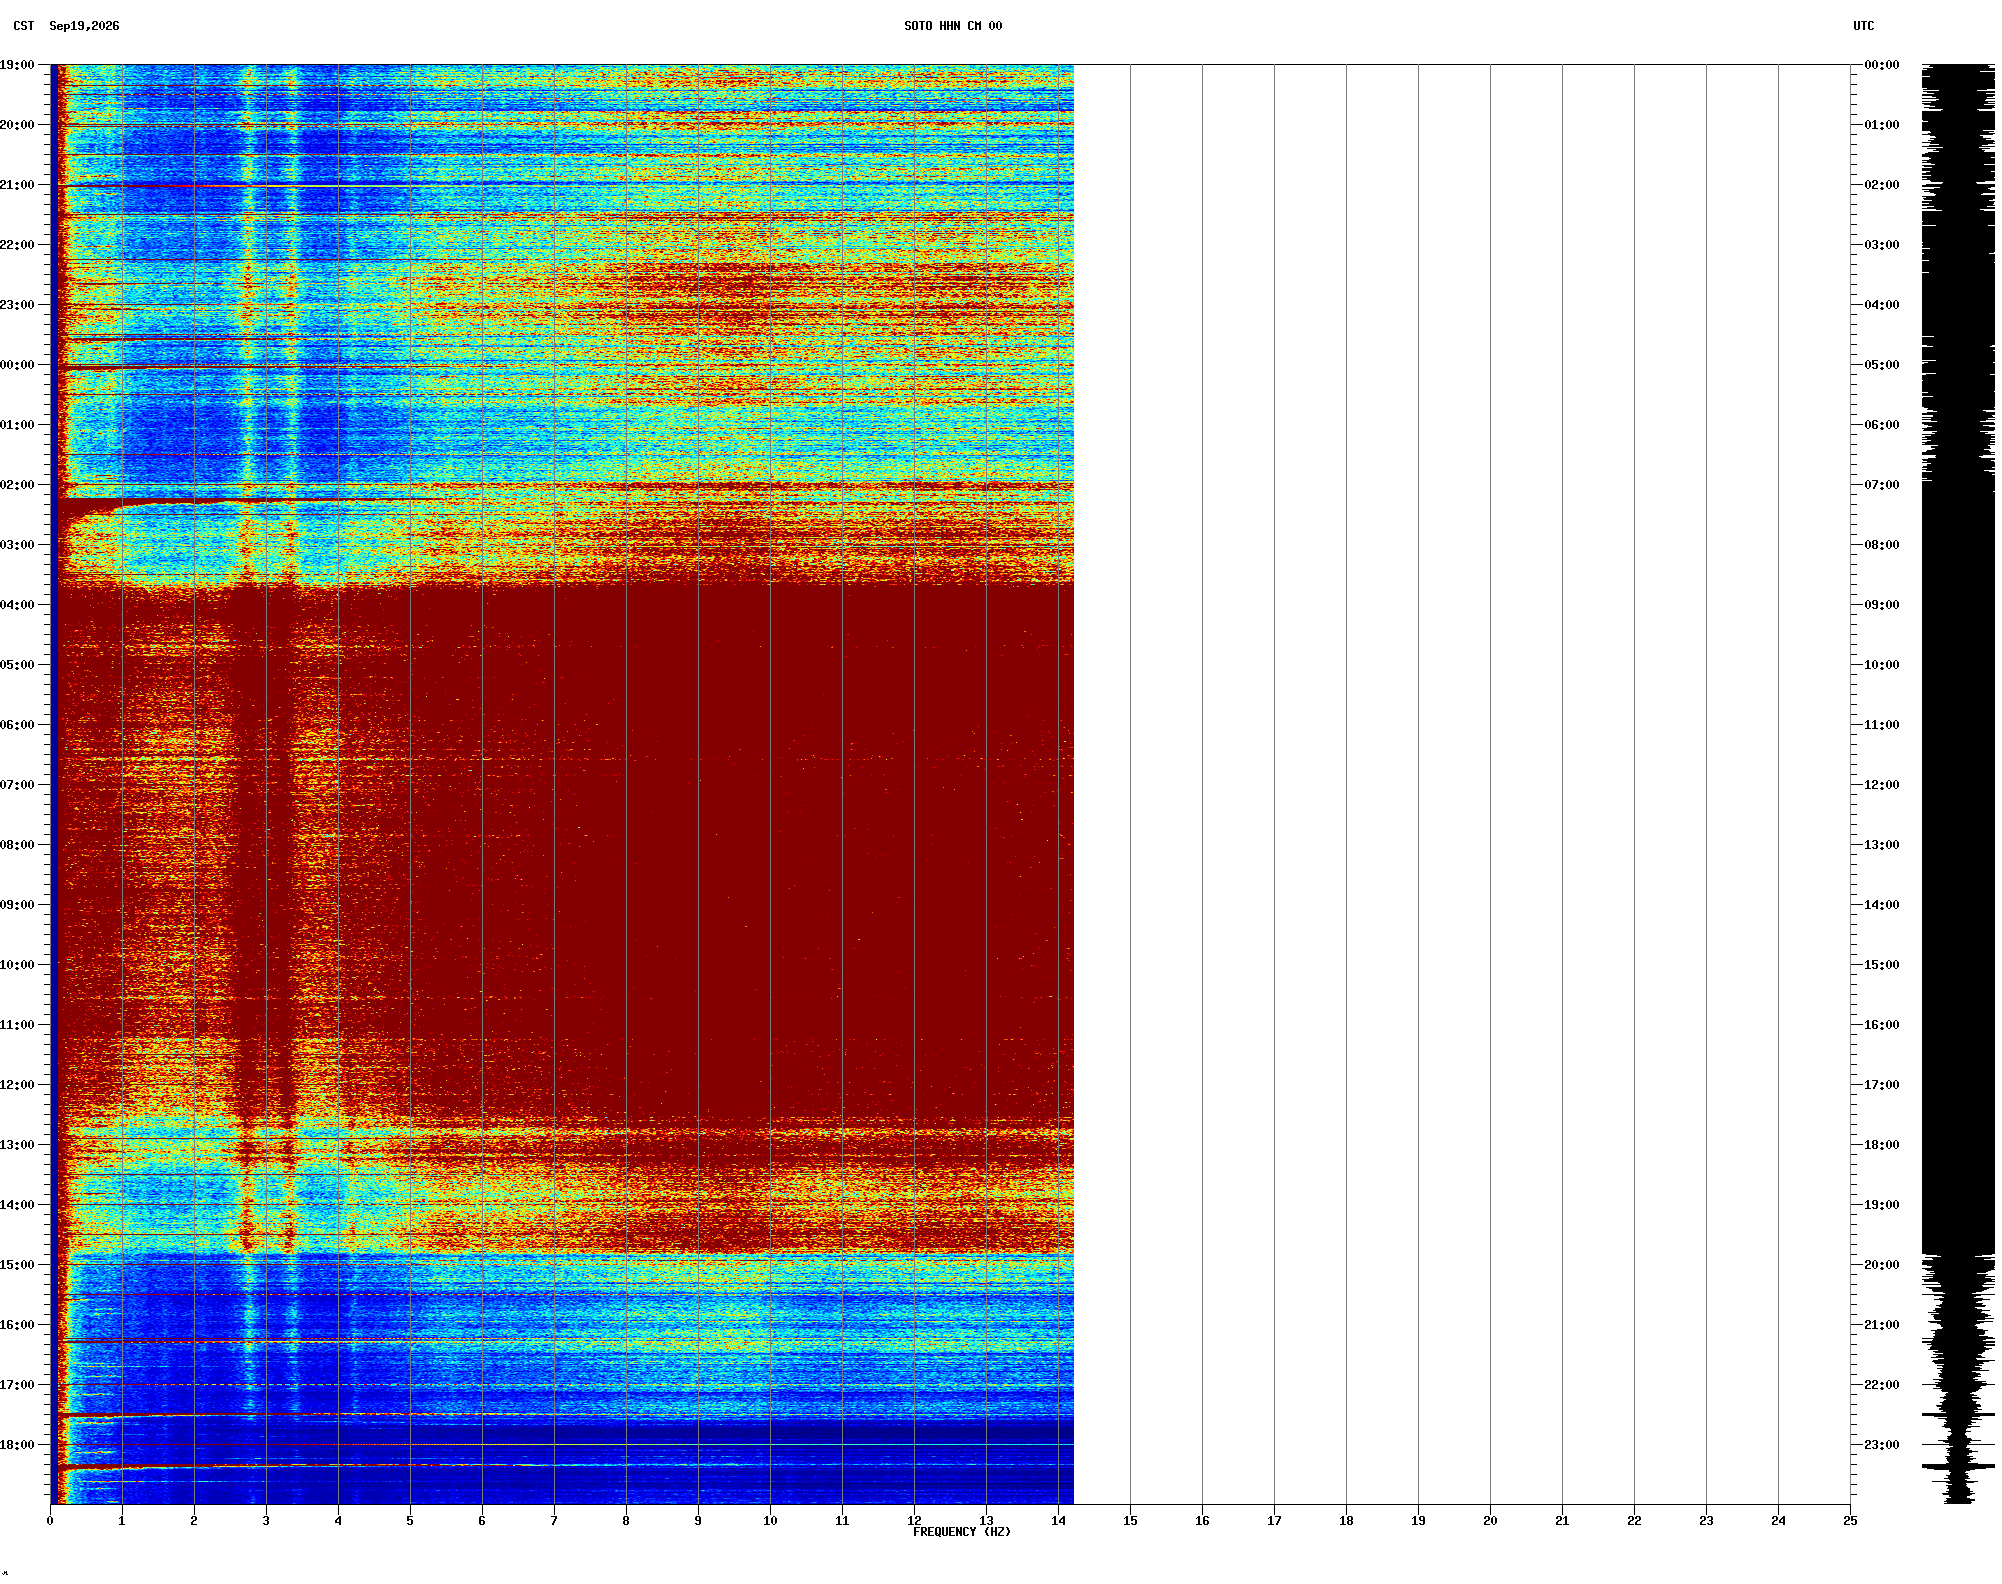This screenshot has height=1584, width=2002.
Task: Click the 25 Hz frequency tick label
Action: tap(1850, 1521)
